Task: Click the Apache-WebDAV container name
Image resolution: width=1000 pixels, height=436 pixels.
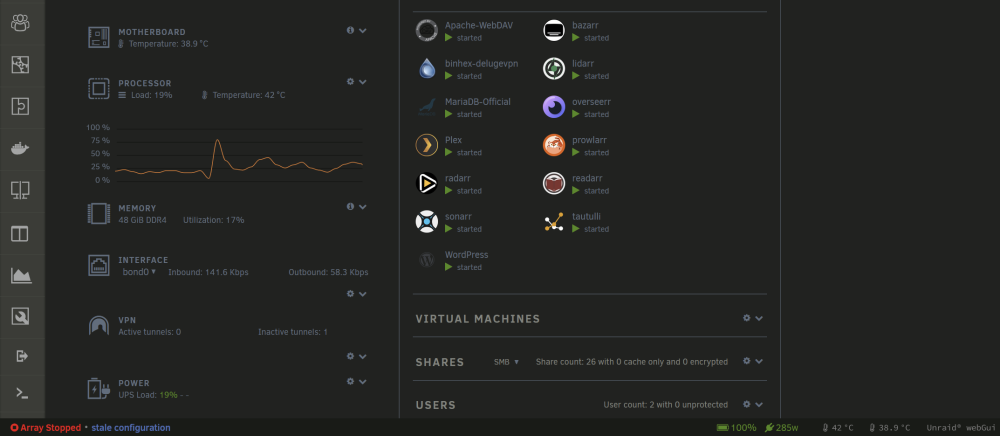Action: (478, 25)
